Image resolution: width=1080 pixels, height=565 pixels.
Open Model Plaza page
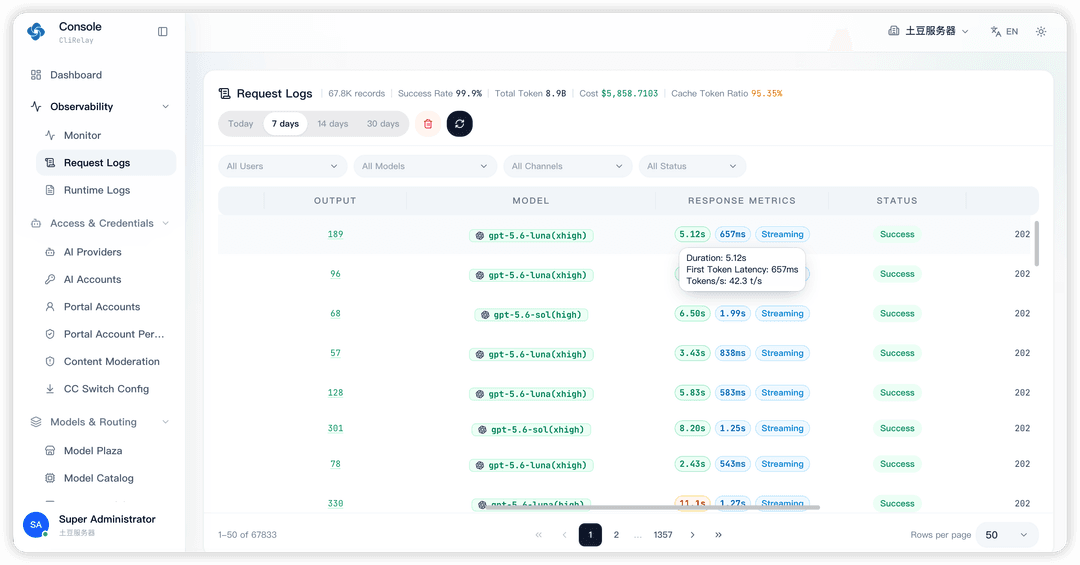coord(93,451)
